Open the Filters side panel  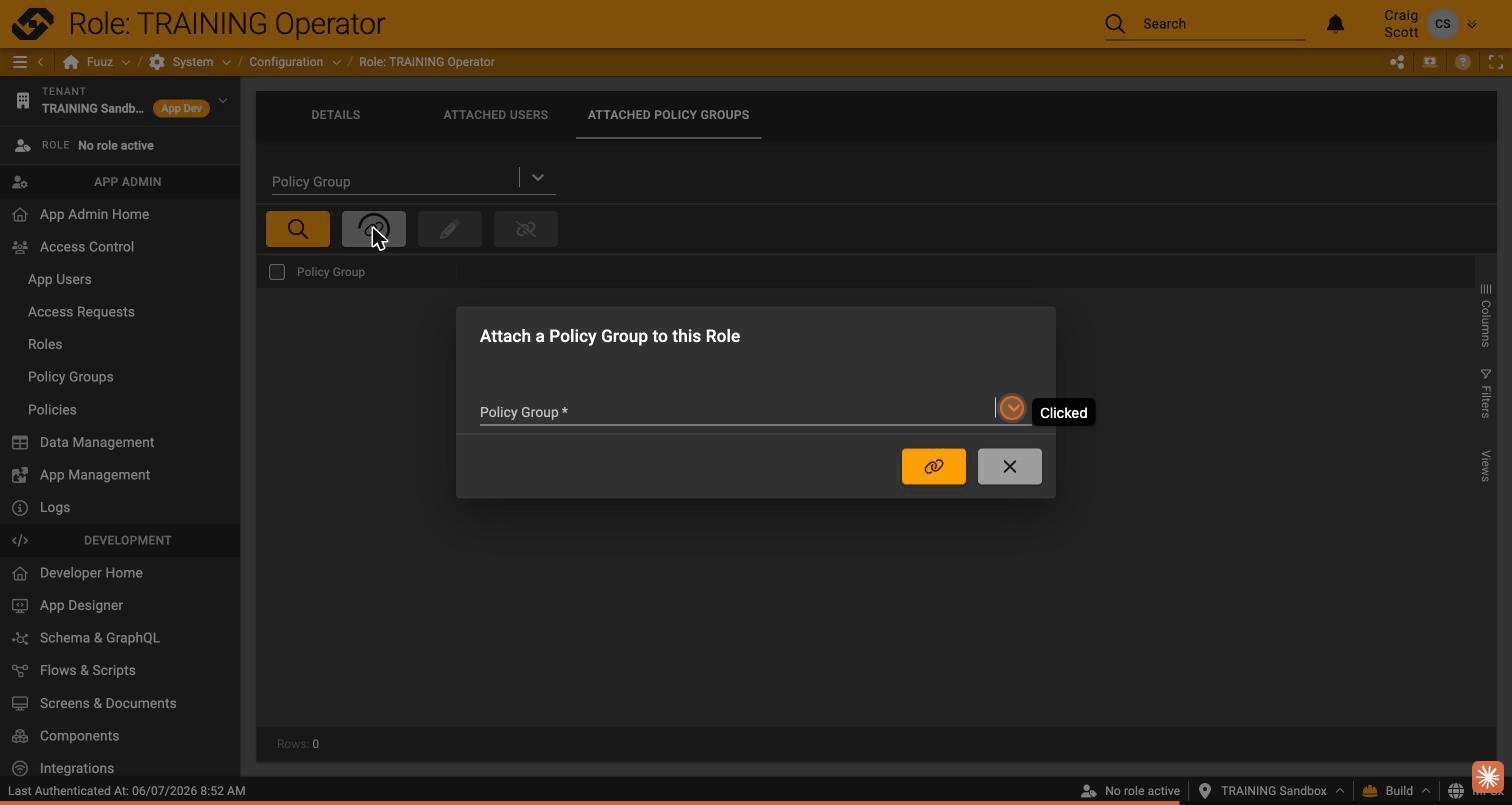coord(1485,392)
